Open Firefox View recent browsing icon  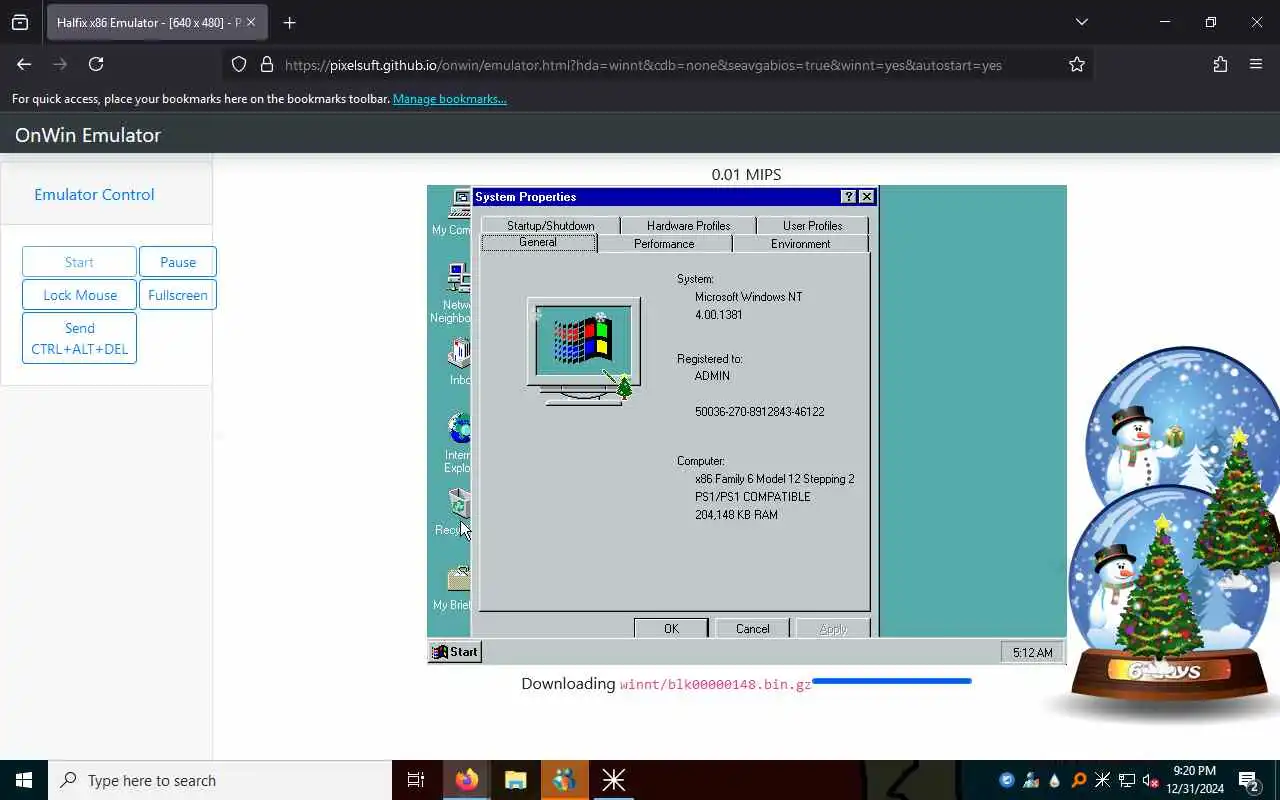click(x=20, y=22)
